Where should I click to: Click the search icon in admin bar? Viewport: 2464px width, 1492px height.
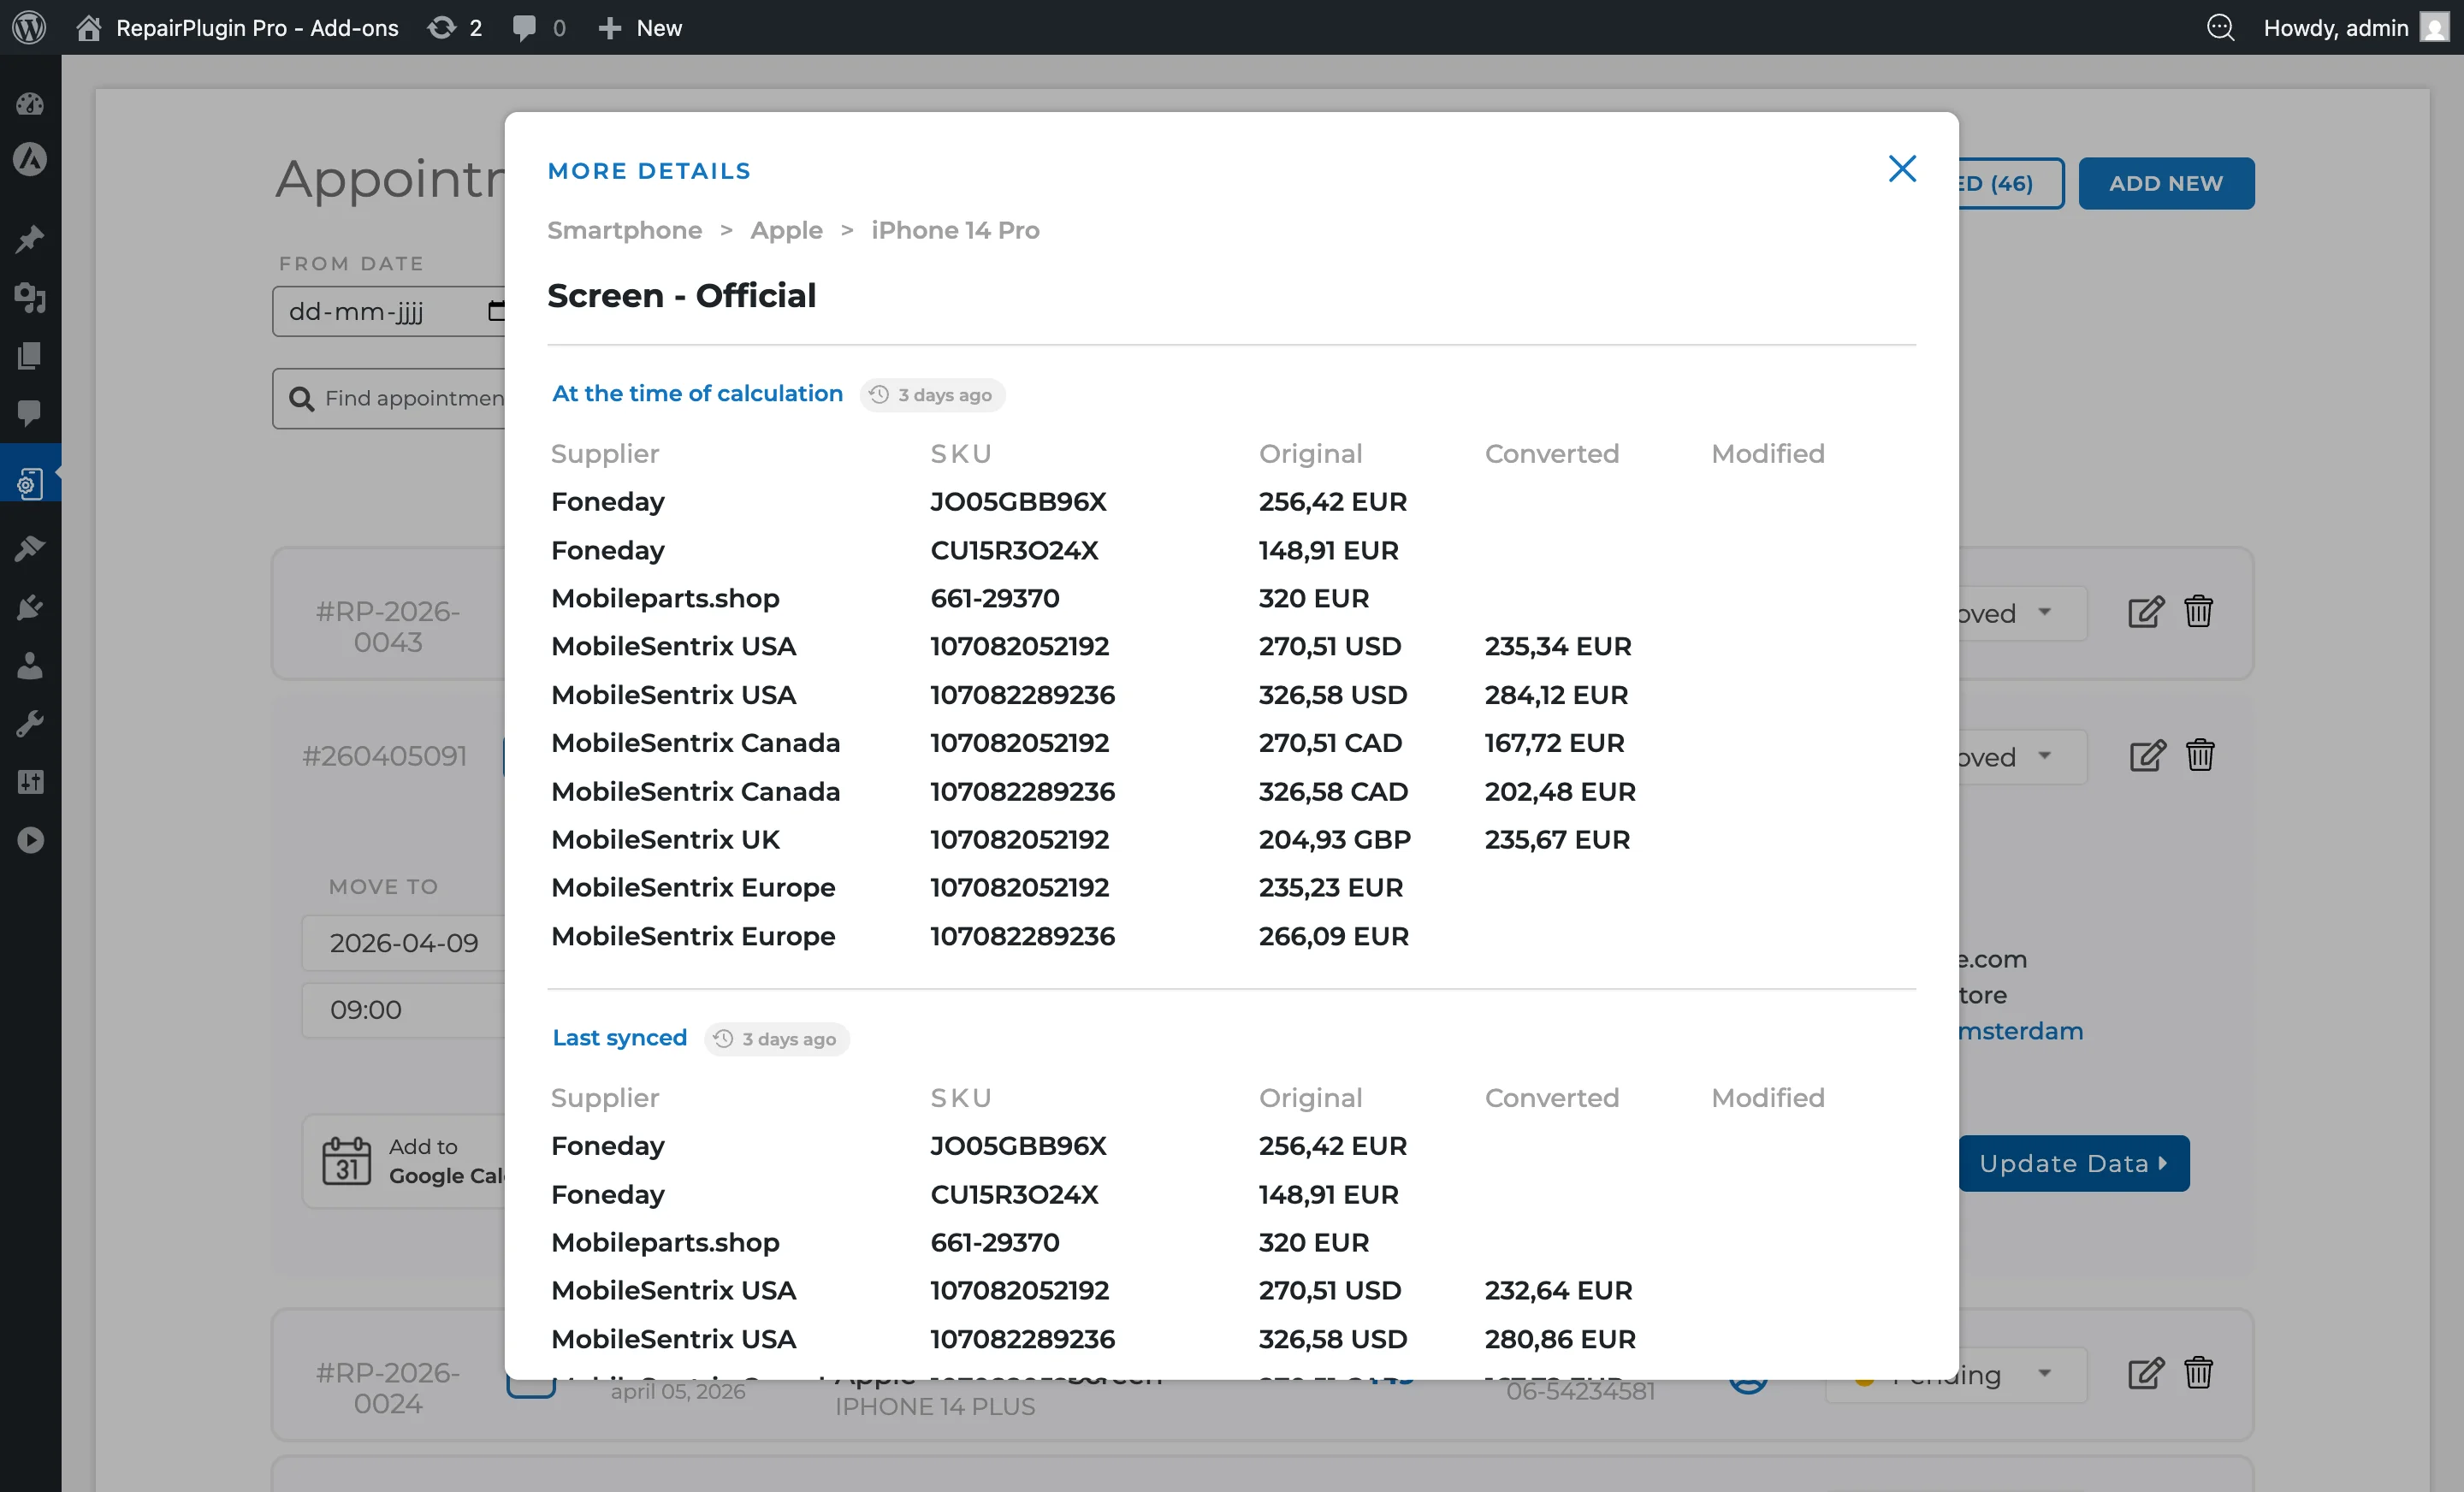[x=2219, y=27]
